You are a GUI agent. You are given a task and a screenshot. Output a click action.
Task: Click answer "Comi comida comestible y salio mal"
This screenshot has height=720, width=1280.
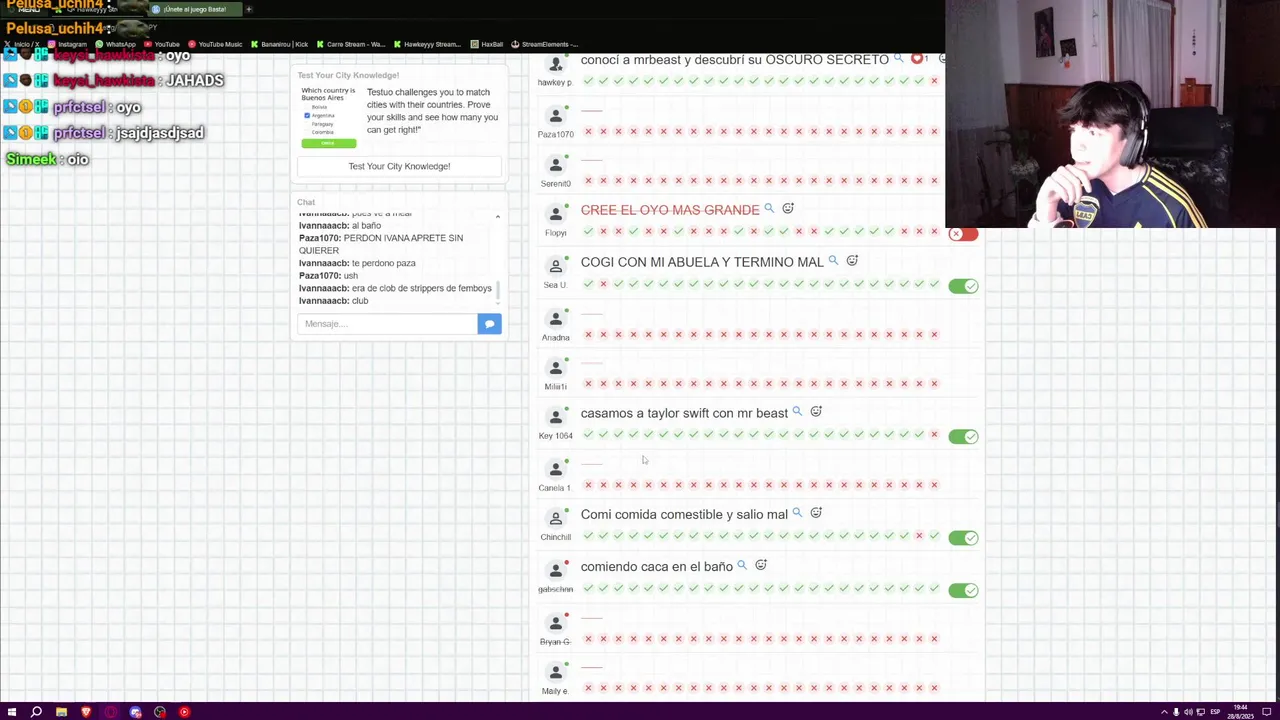coord(684,514)
